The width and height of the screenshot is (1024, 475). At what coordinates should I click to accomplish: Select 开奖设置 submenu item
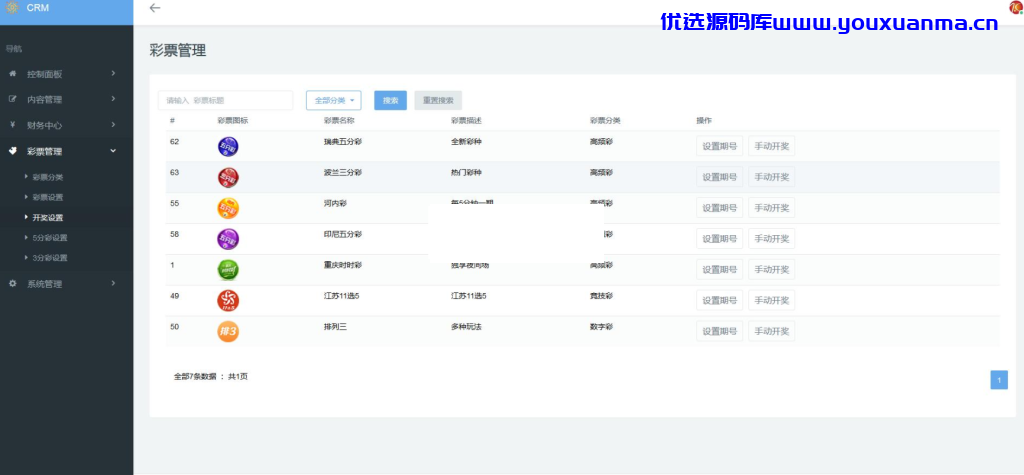[48, 218]
